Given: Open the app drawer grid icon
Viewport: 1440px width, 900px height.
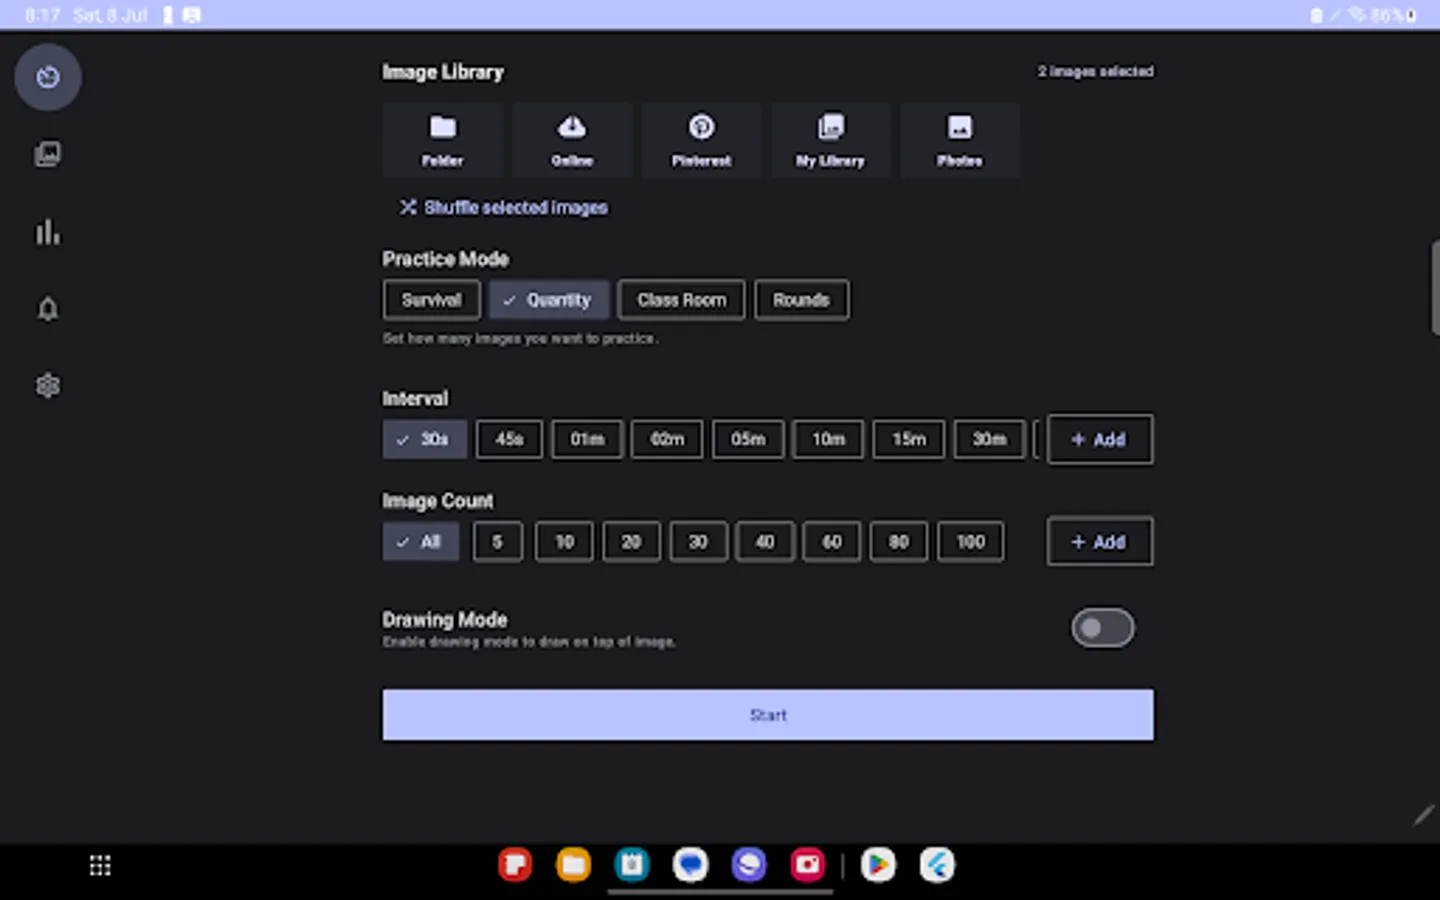Looking at the screenshot, I should point(100,866).
